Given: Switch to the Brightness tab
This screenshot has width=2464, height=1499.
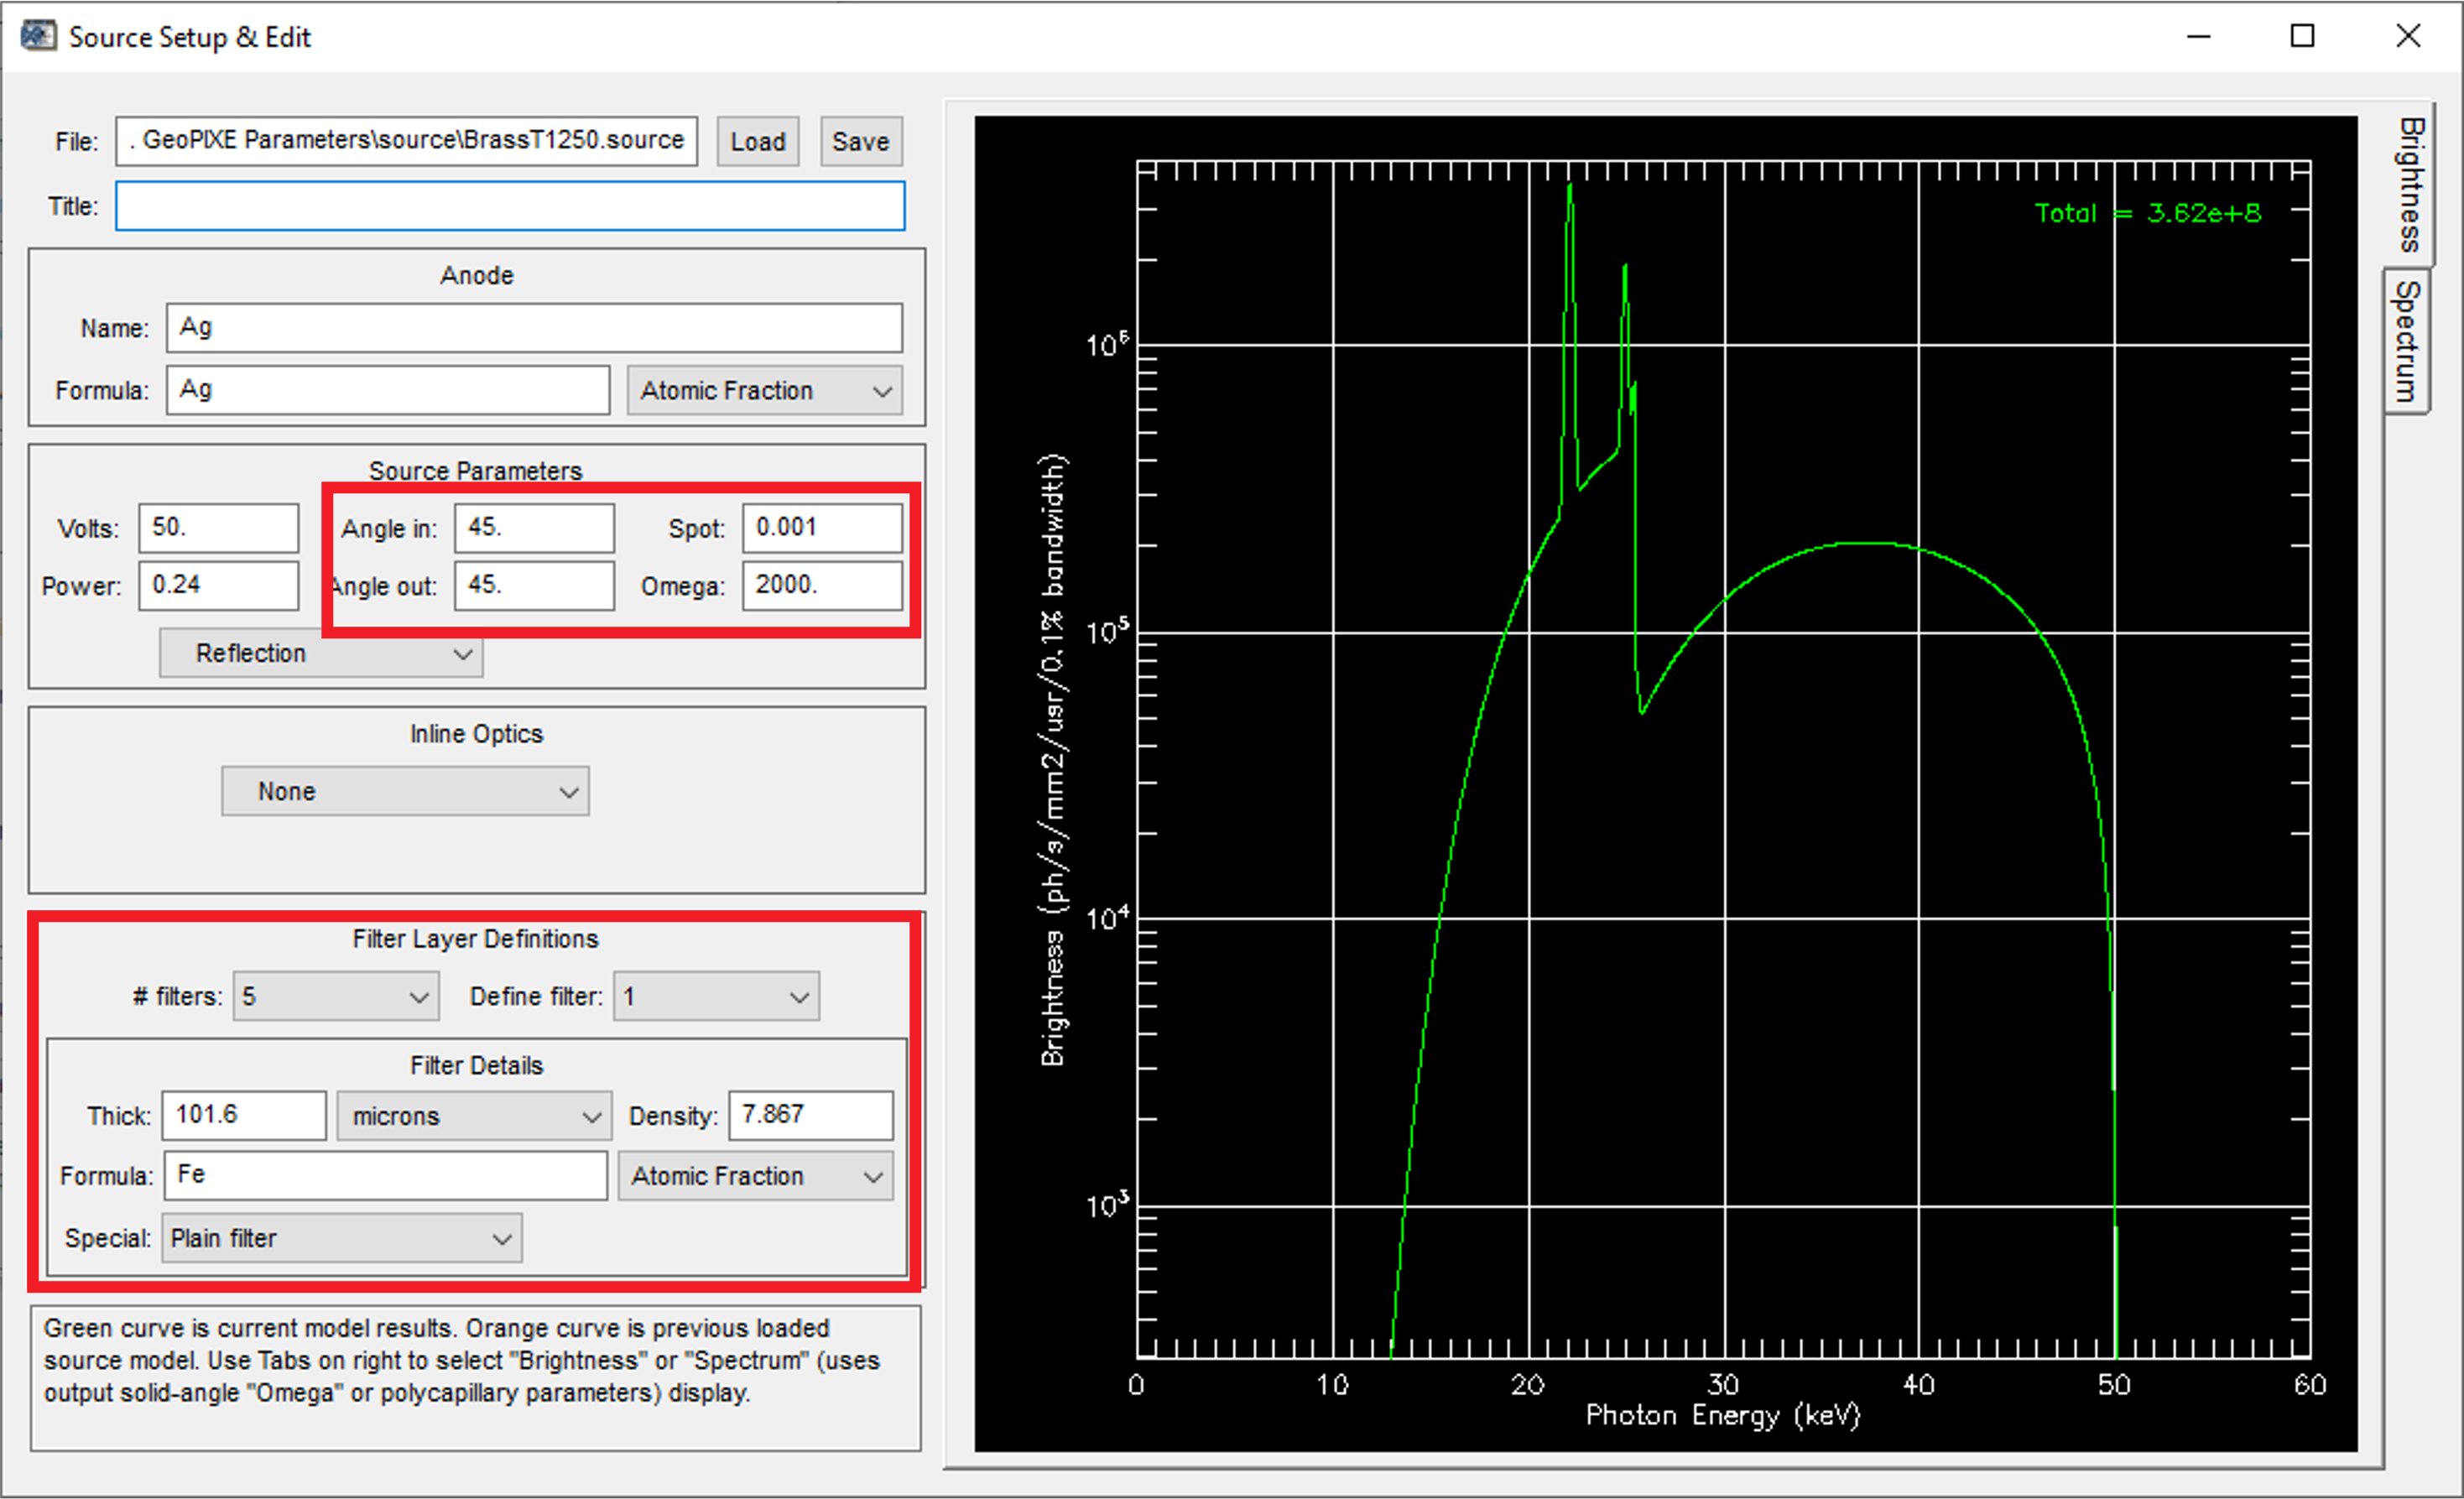Looking at the screenshot, I should (2410, 185).
